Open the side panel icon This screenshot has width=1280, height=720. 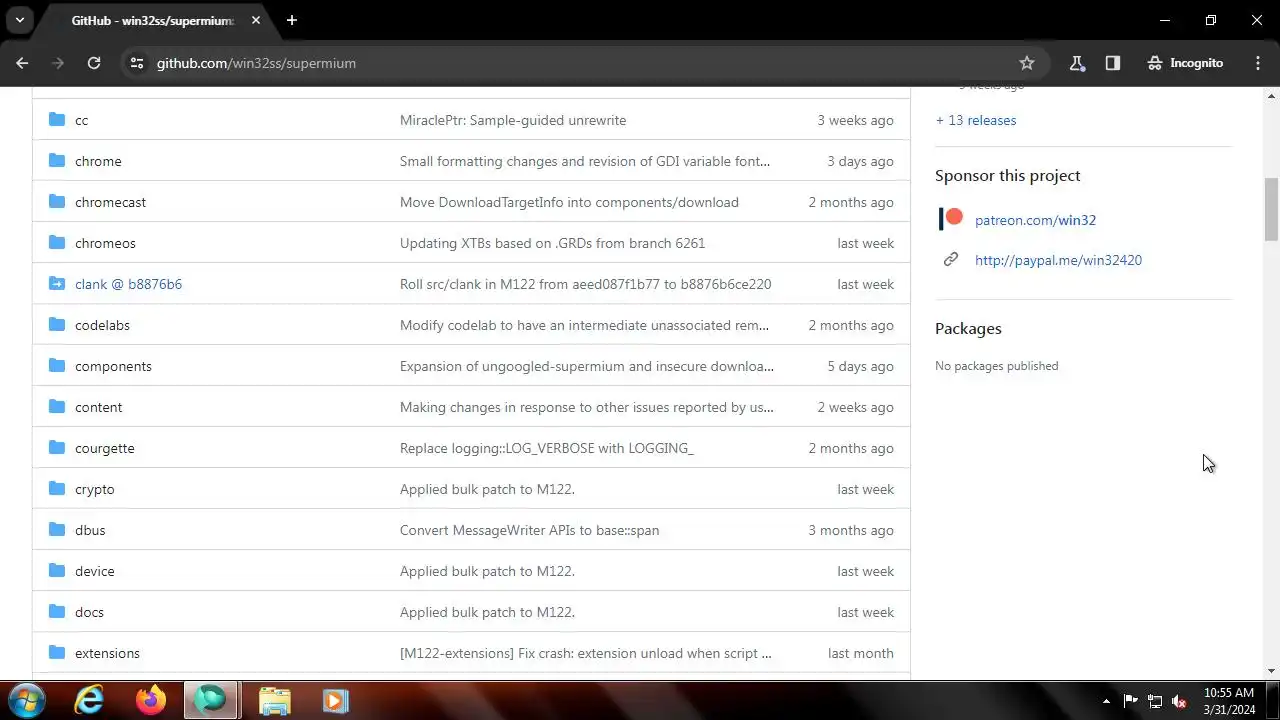click(1113, 63)
